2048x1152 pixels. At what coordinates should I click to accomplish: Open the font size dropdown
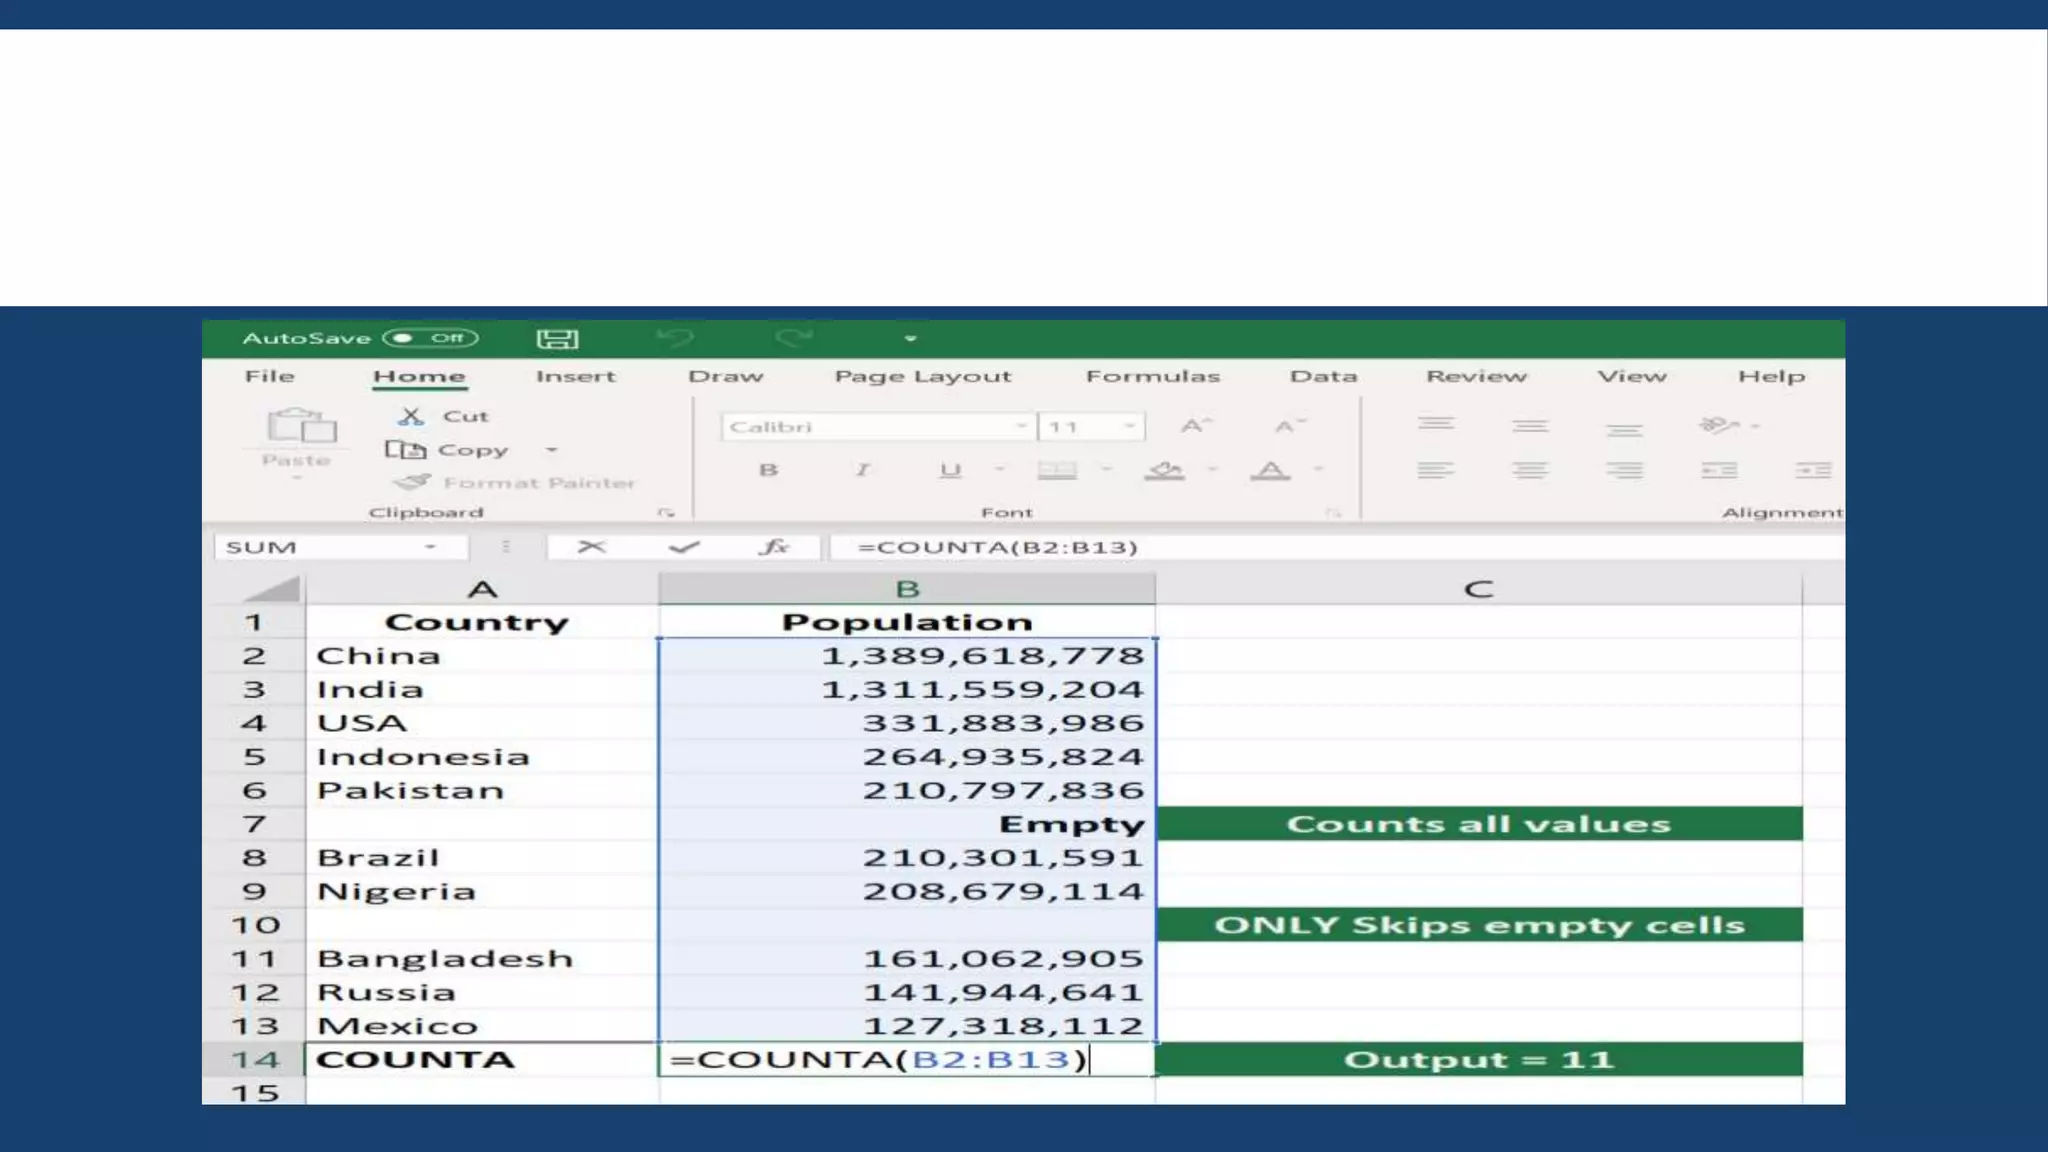1129,427
